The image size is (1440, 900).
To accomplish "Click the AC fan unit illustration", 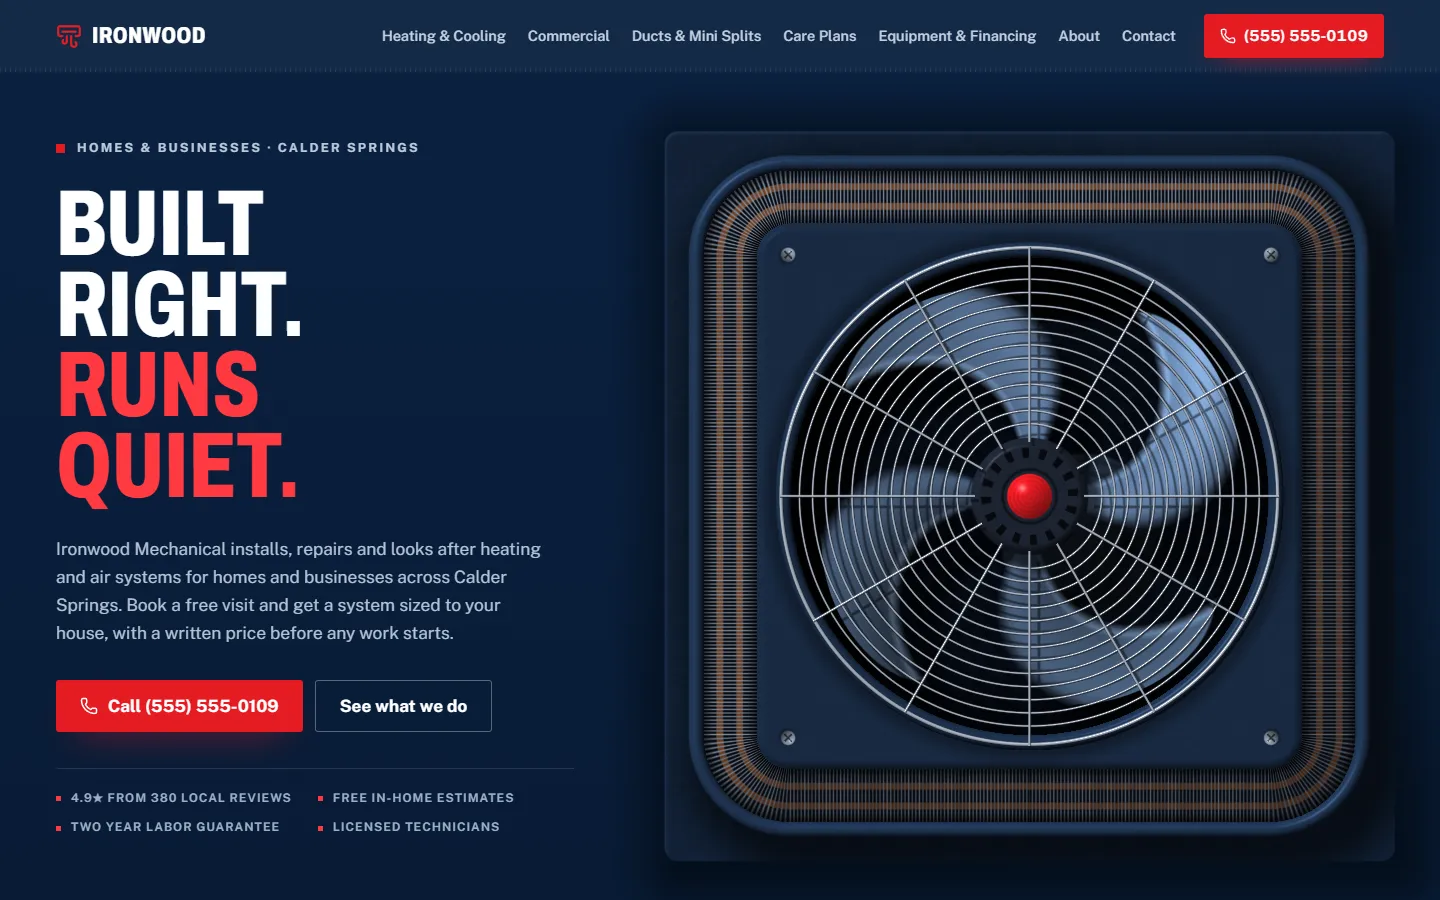I will (x=1029, y=496).
